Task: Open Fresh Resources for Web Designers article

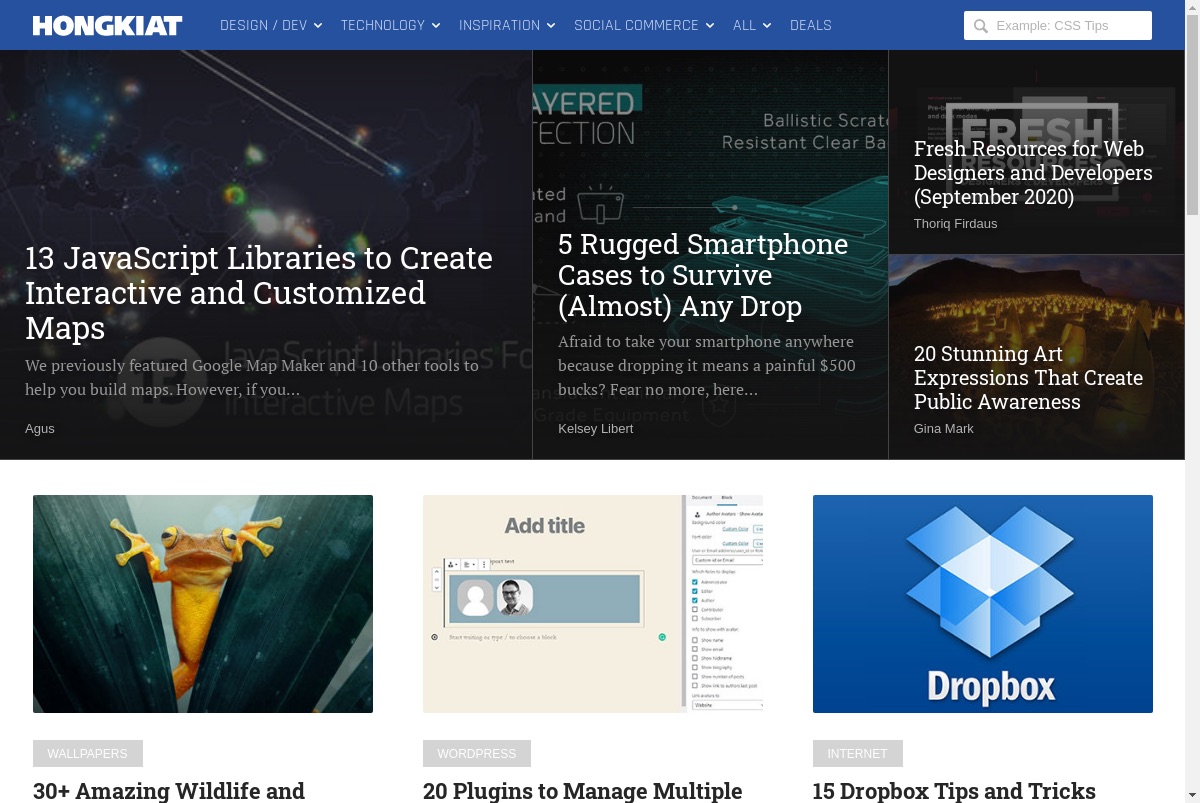Action: coord(1033,173)
